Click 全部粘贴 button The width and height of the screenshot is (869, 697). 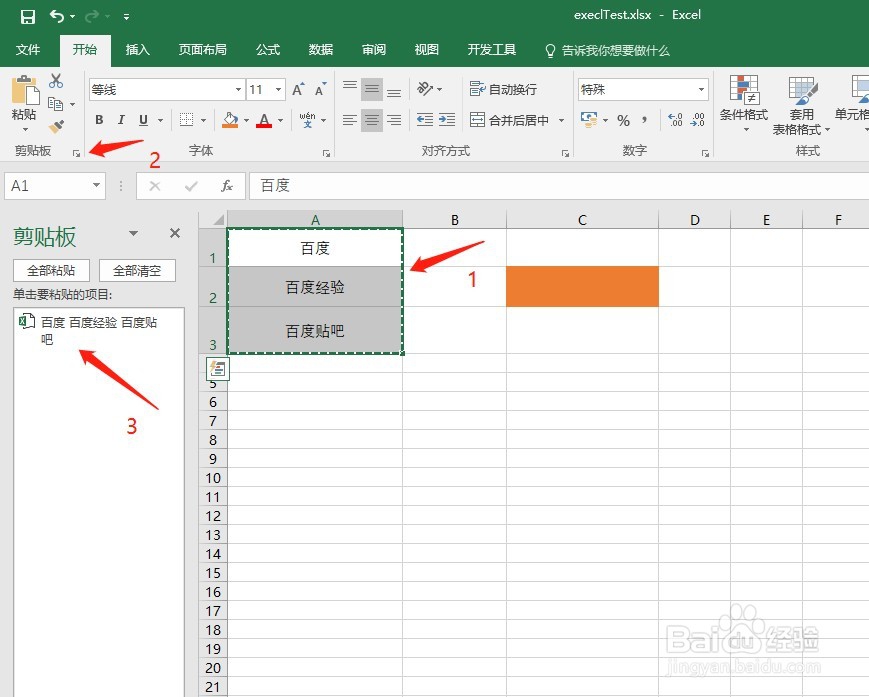[x=51, y=270]
